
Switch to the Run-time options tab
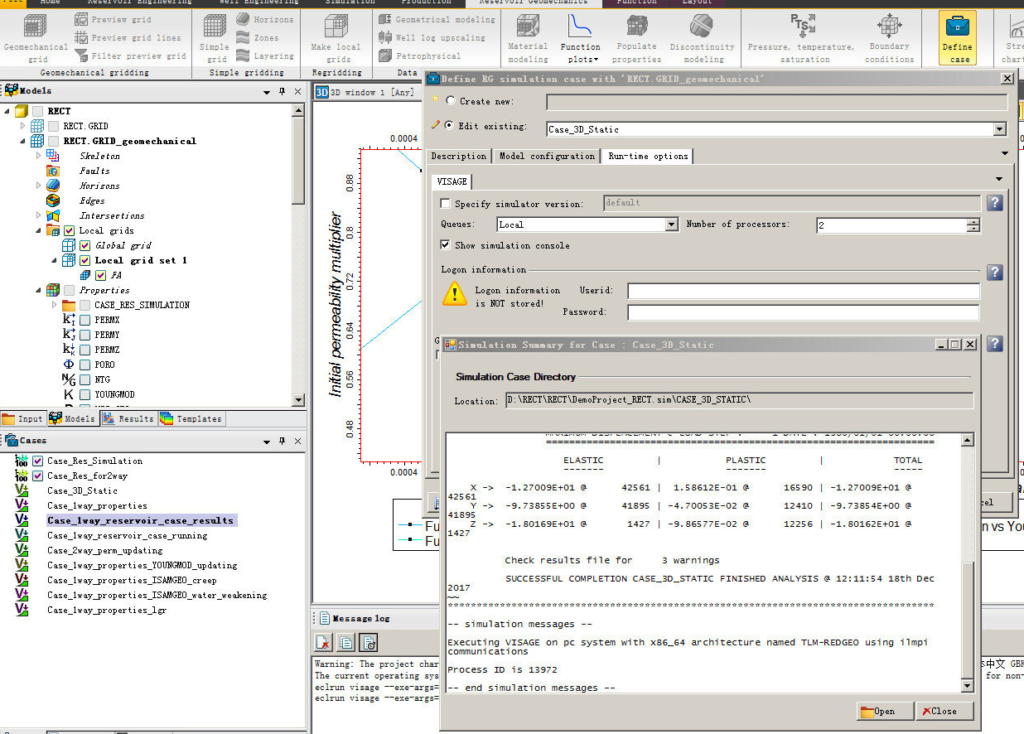(647, 155)
